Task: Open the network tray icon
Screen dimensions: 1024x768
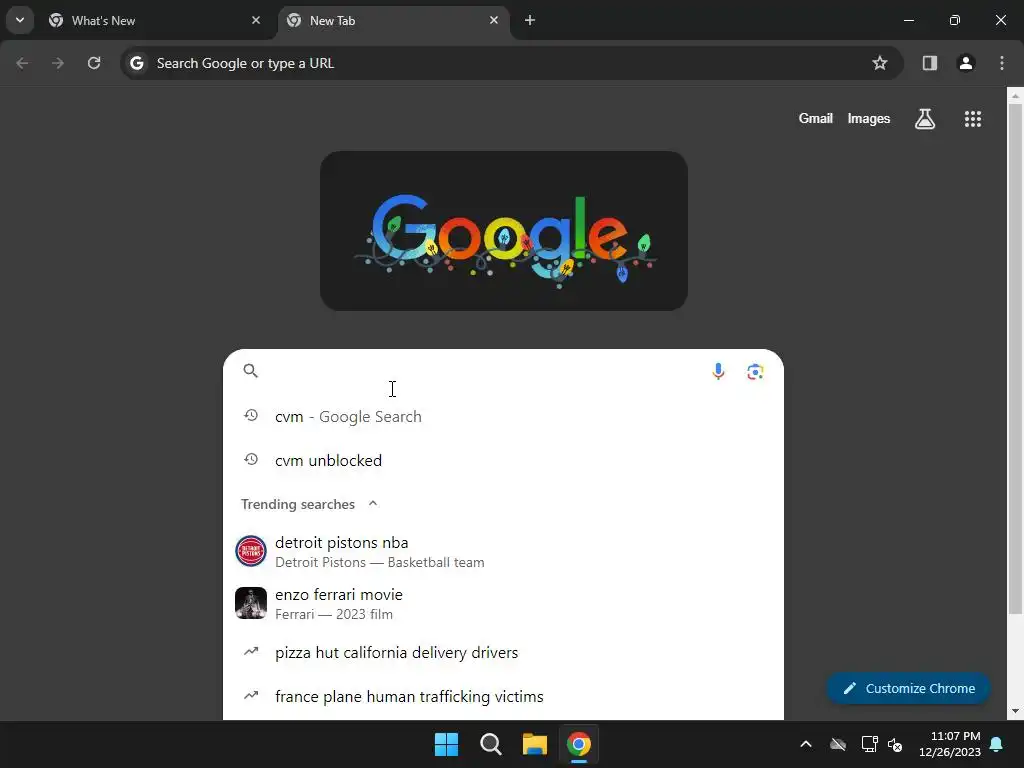Action: (x=869, y=744)
